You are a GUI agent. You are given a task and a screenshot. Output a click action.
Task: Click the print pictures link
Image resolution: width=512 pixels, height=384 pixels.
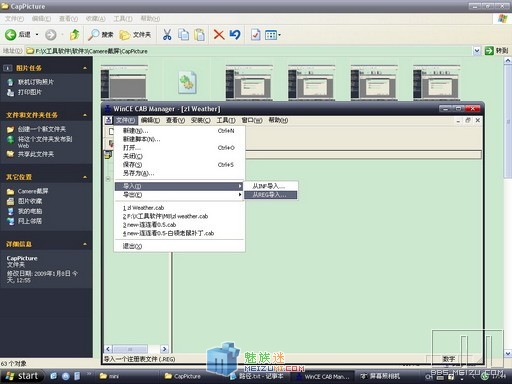(30, 92)
